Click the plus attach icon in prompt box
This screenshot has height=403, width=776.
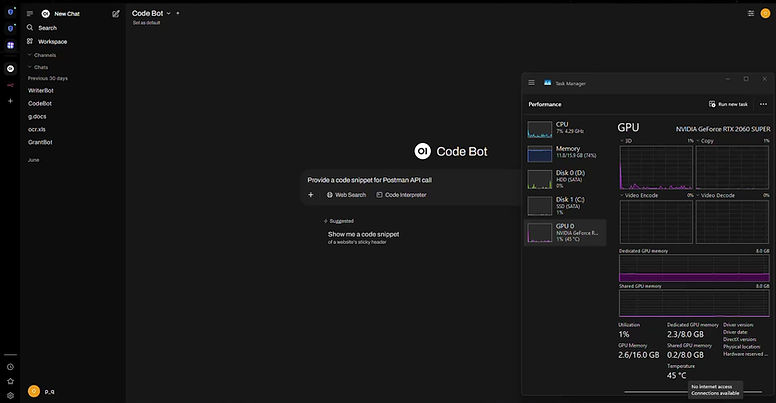click(311, 195)
